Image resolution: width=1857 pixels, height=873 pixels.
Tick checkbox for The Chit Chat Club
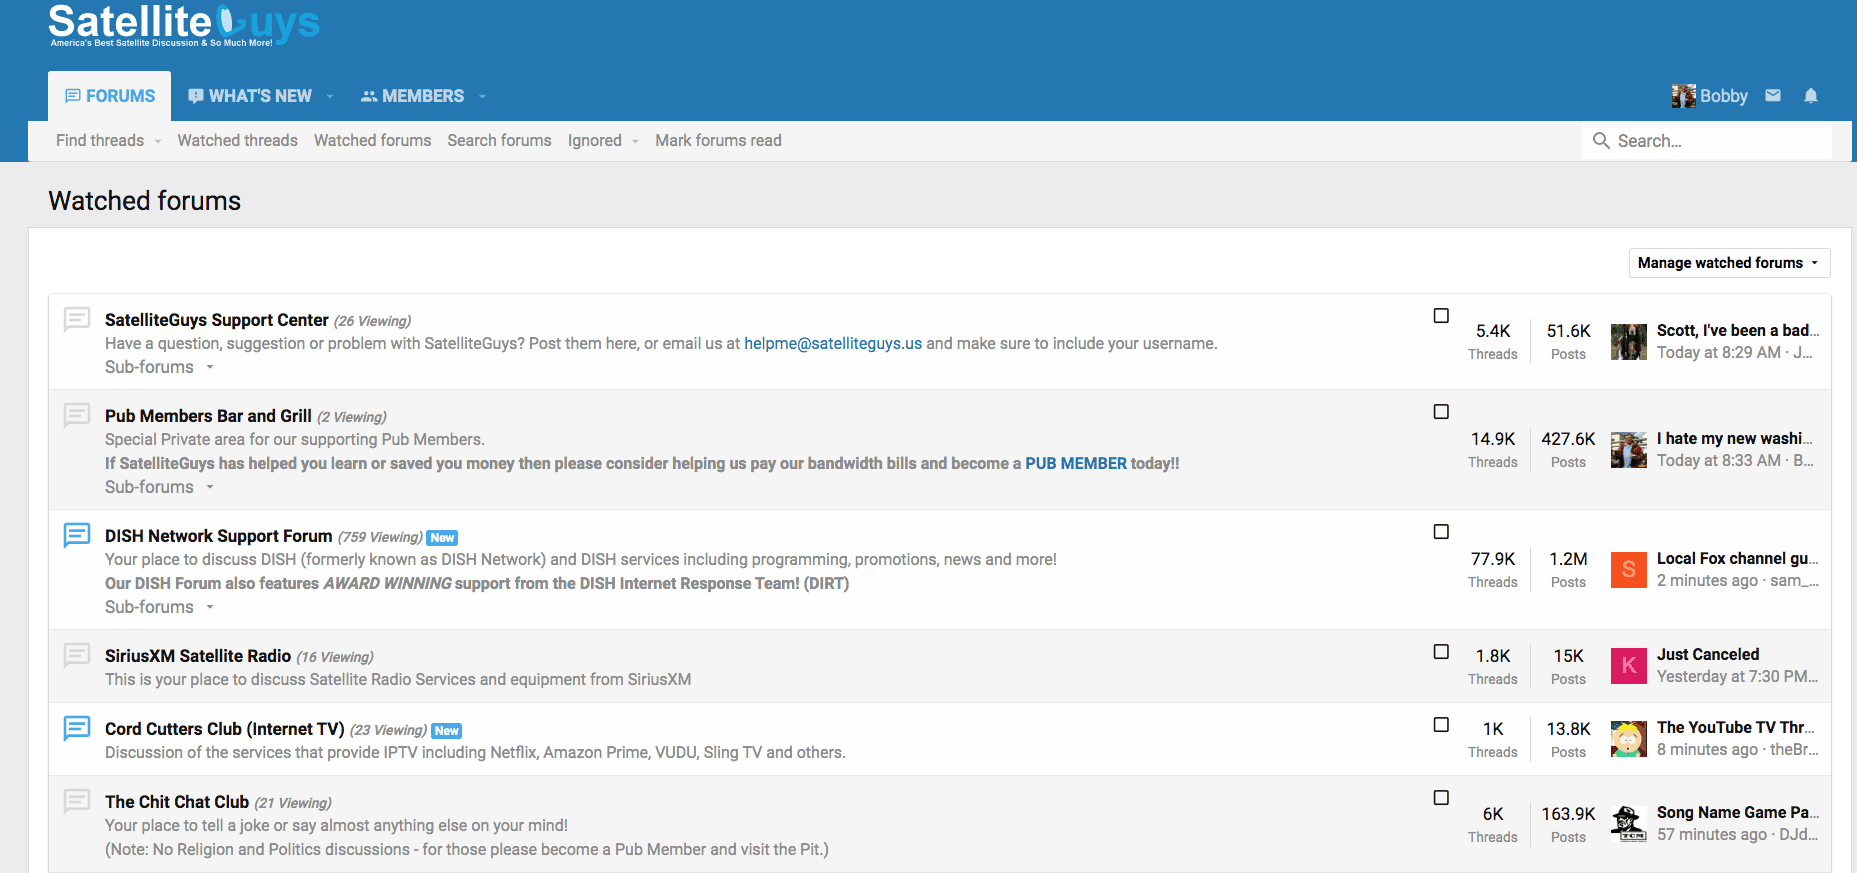point(1441,798)
